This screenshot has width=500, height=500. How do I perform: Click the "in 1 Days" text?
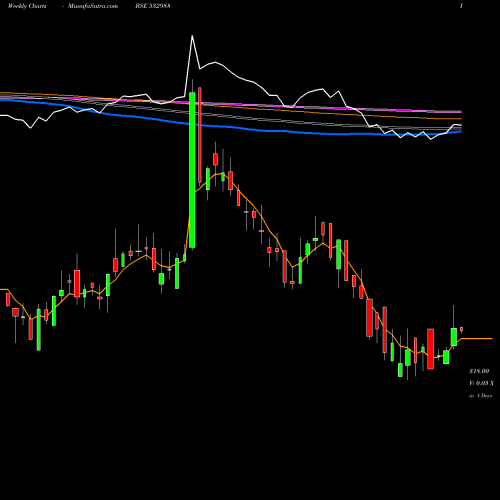[x=480, y=396]
